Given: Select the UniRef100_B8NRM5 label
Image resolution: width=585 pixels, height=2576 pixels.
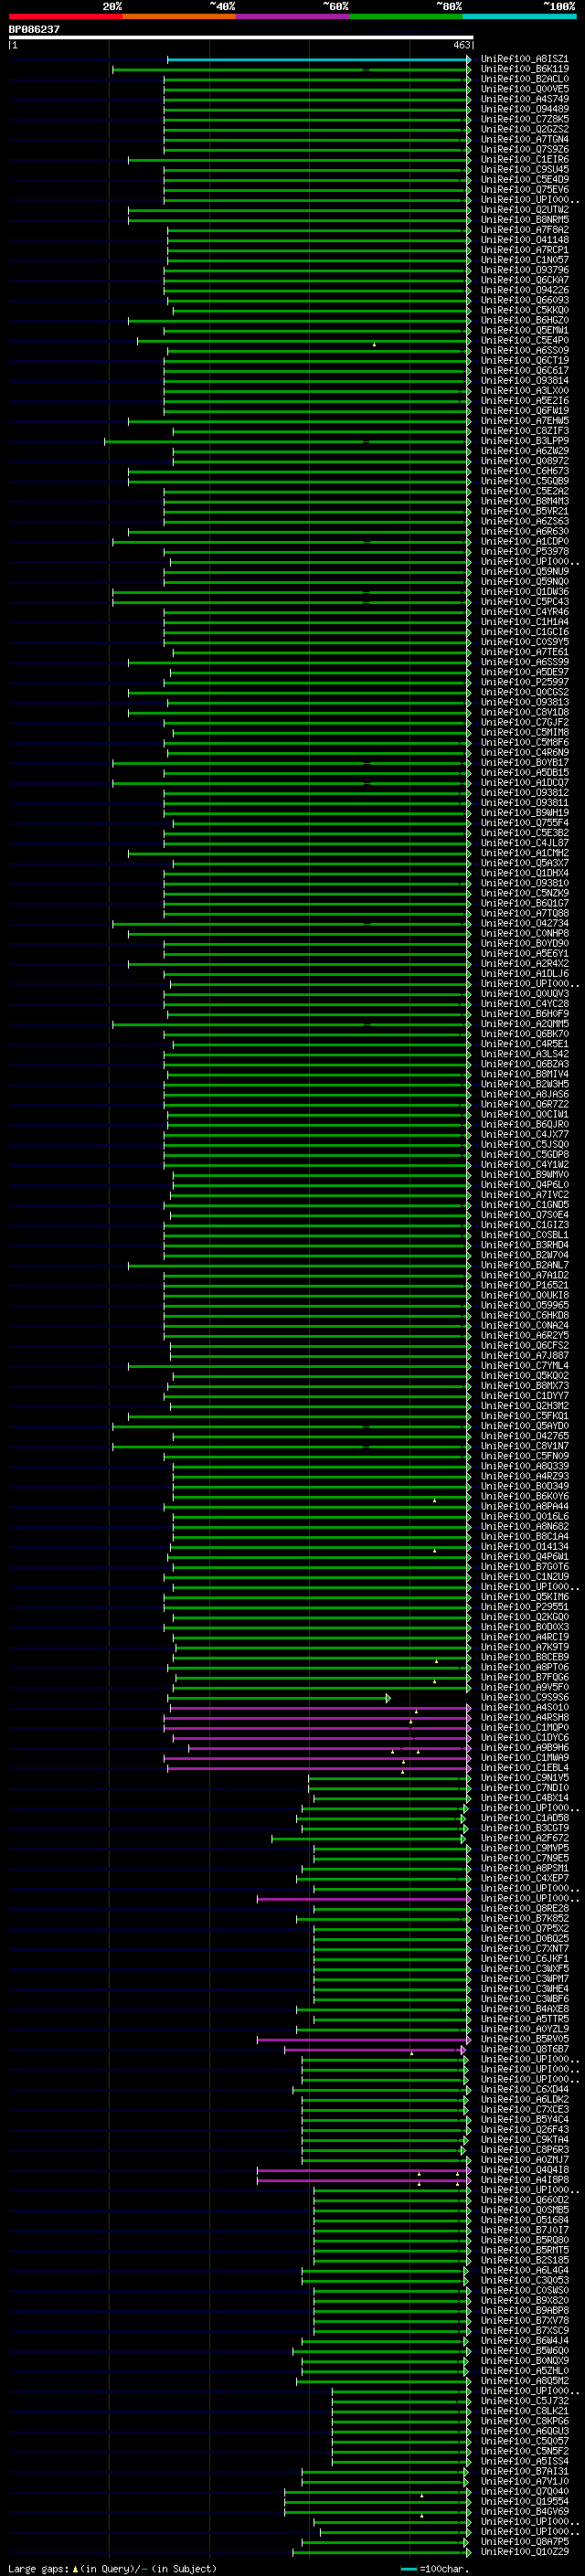Looking at the screenshot, I should (524, 221).
